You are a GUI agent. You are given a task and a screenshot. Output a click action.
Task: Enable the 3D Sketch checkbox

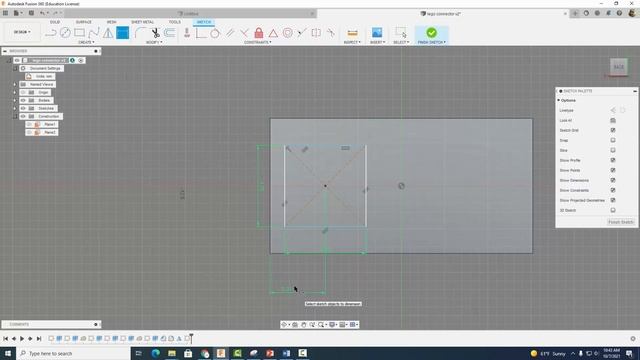(x=613, y=210)
